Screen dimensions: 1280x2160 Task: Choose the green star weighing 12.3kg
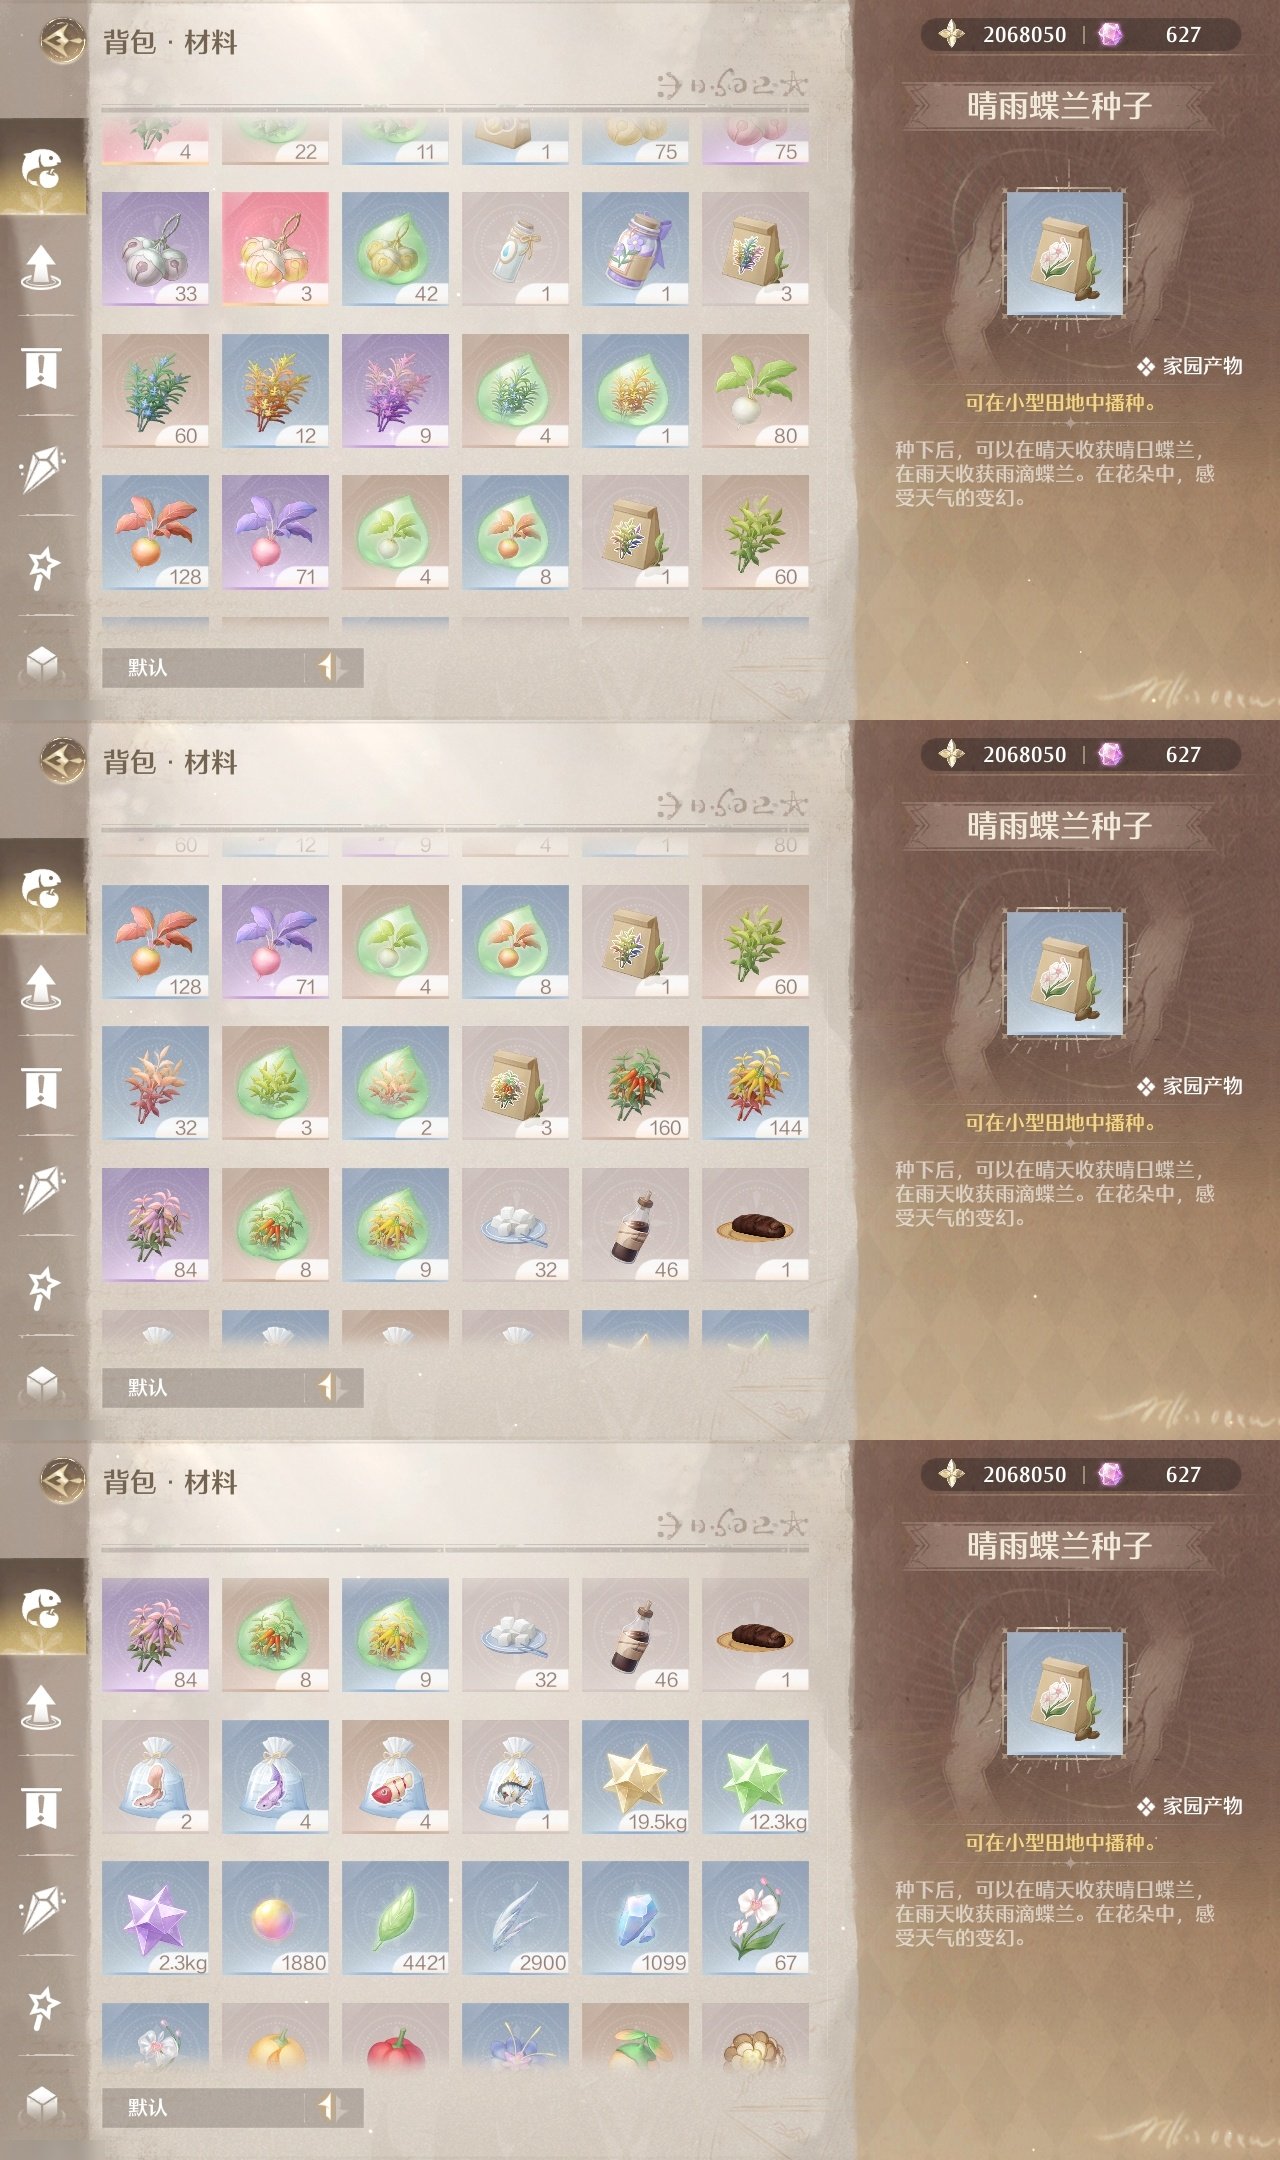point(755,1777)
